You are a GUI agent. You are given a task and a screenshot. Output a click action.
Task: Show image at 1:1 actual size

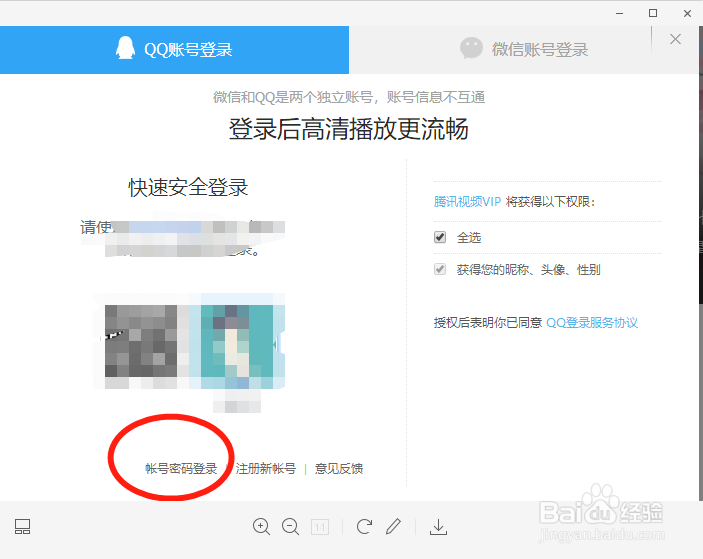320,527
